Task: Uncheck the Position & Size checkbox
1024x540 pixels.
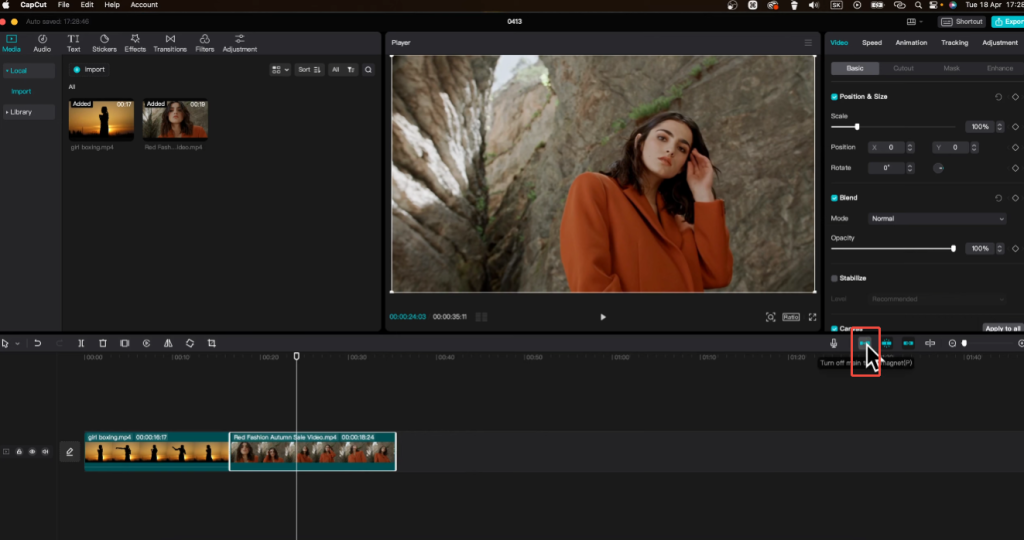Action: pos(835,97)
